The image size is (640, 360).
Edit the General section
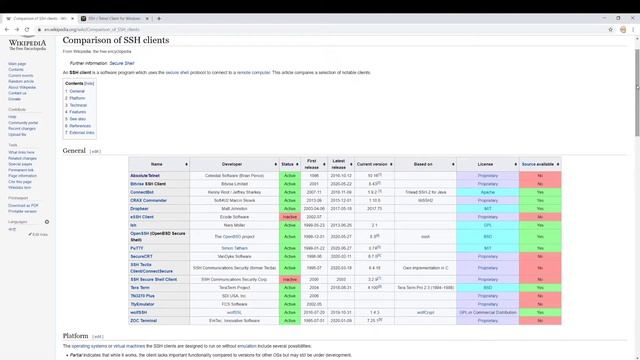(x=95, y=151)
